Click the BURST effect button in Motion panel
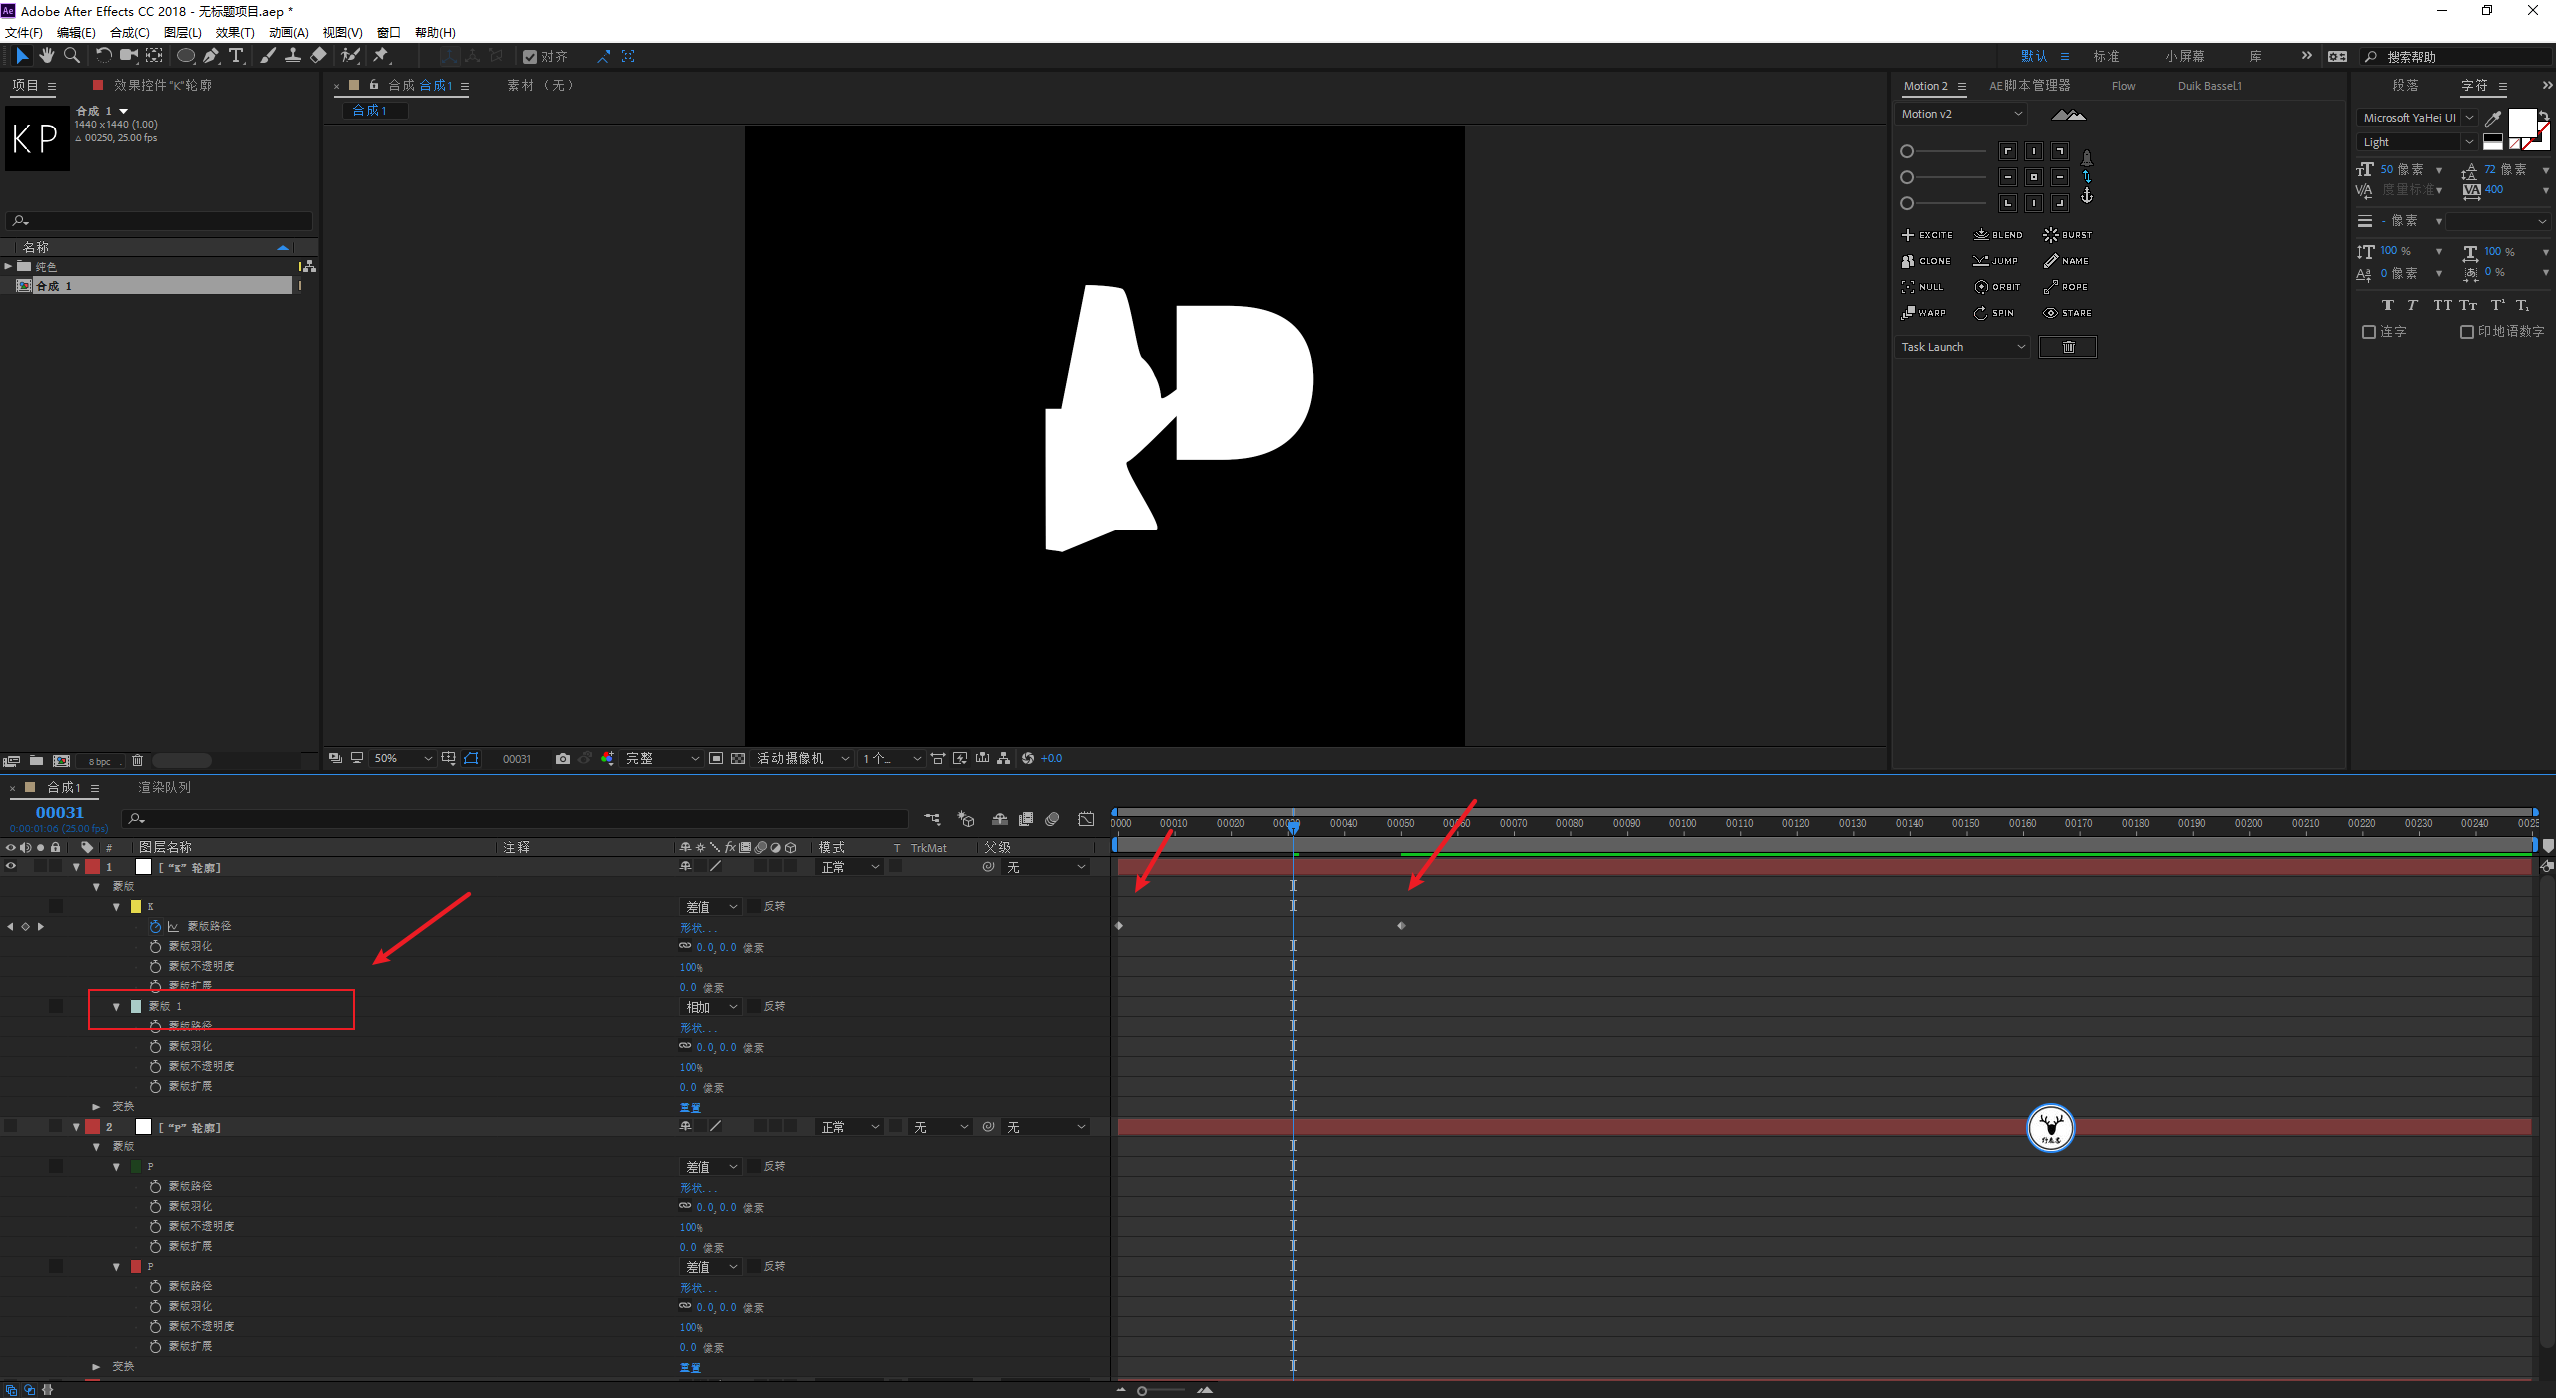 [x=2067, y=234]
